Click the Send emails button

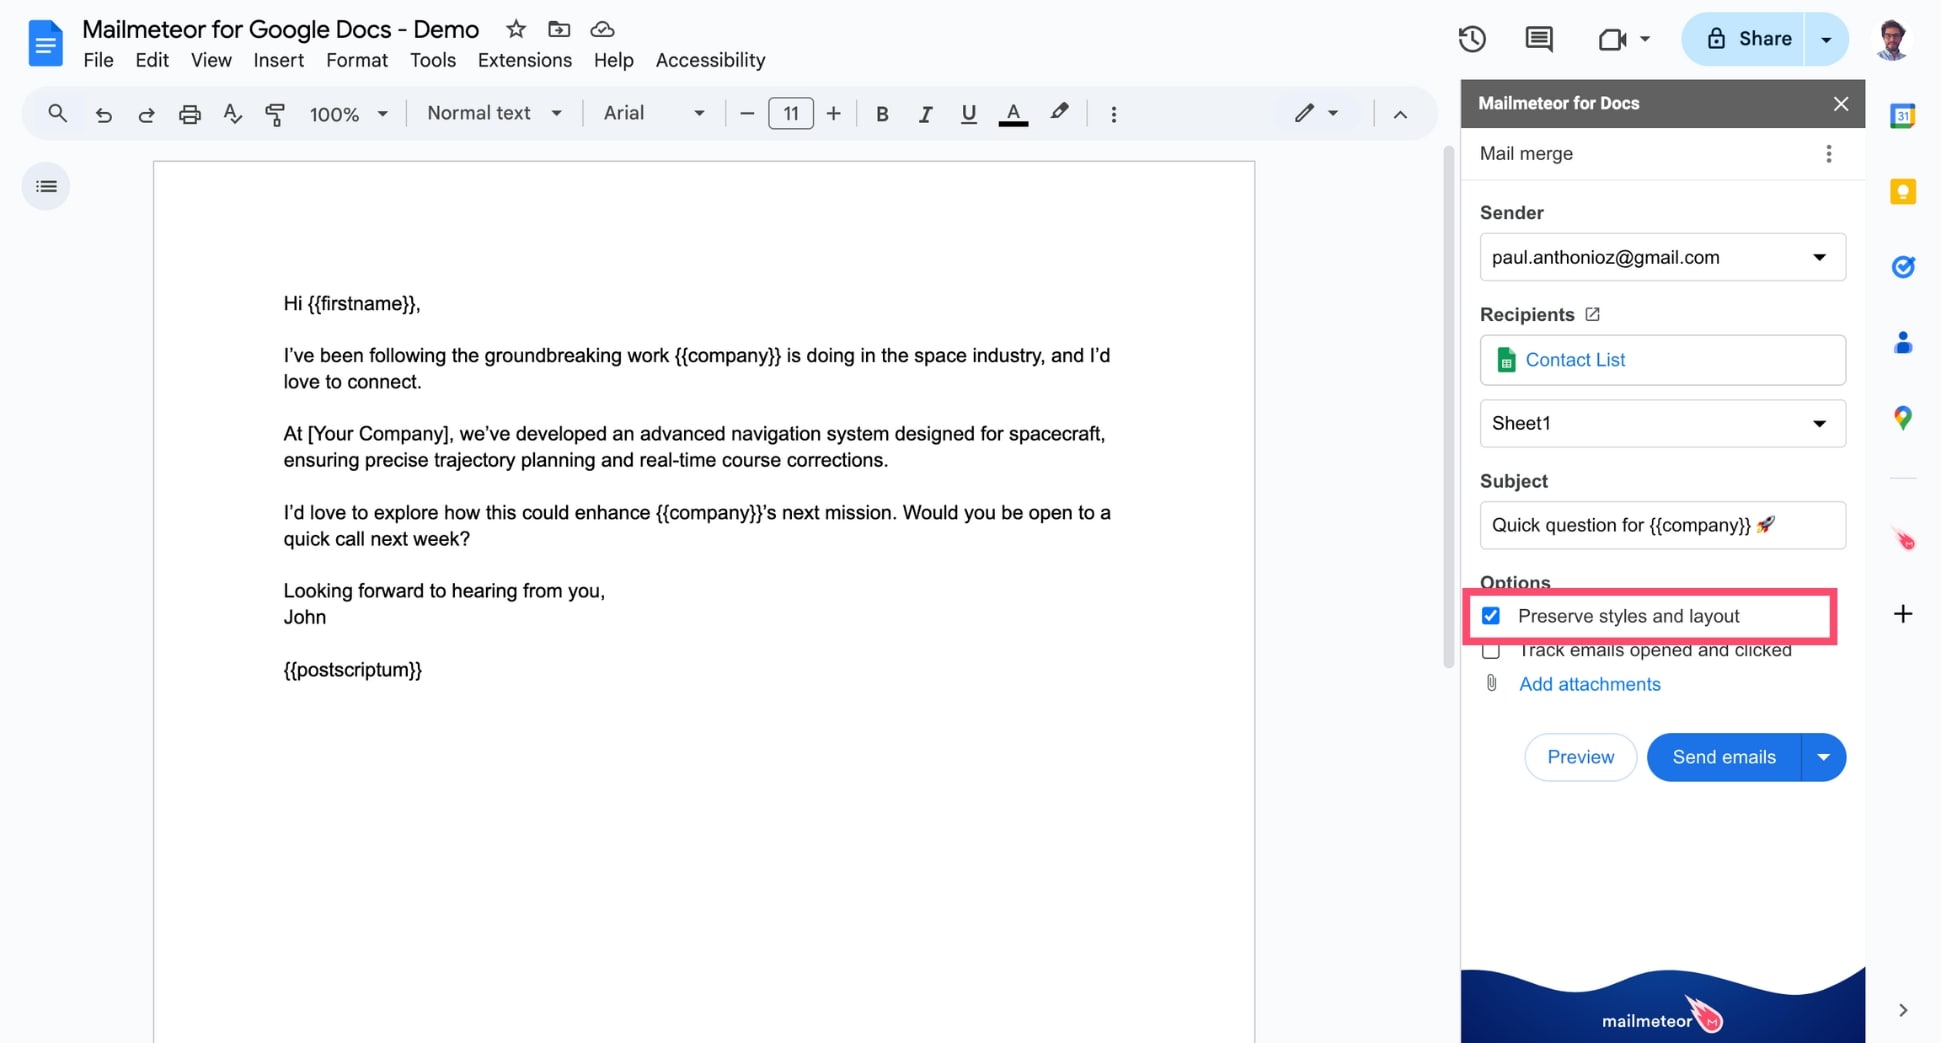coord(1724,757)
